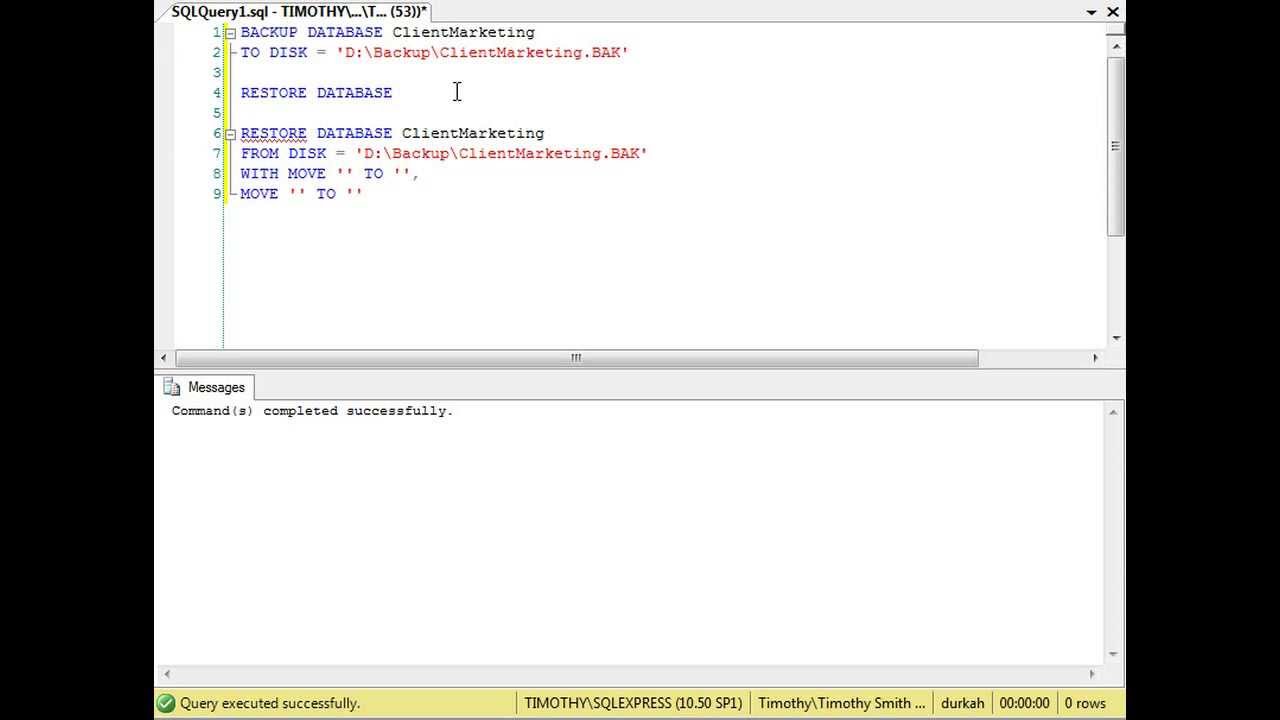The height and width of the screenshot is (720, 1280).
Task: Click the TO DISK backup path string
Action: (x=482, y=53)
